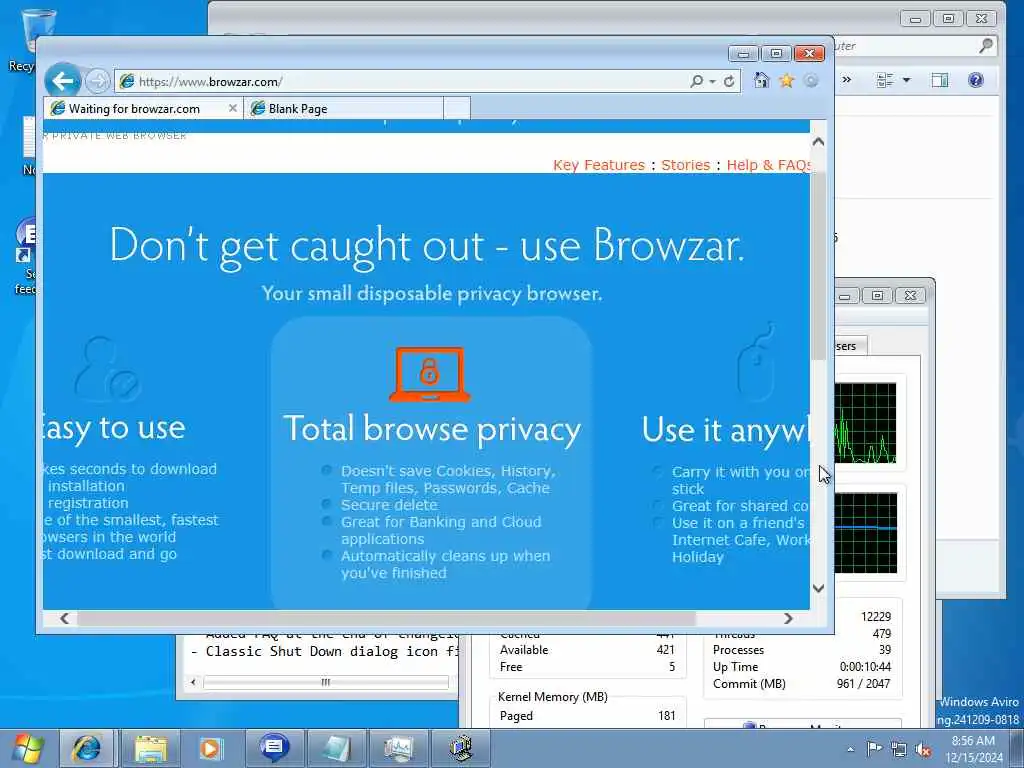The width and height of the screenshot is (1024, 768).
Task: Click the CPU usage history graph in Task Manager
Action: pos(865,423)
